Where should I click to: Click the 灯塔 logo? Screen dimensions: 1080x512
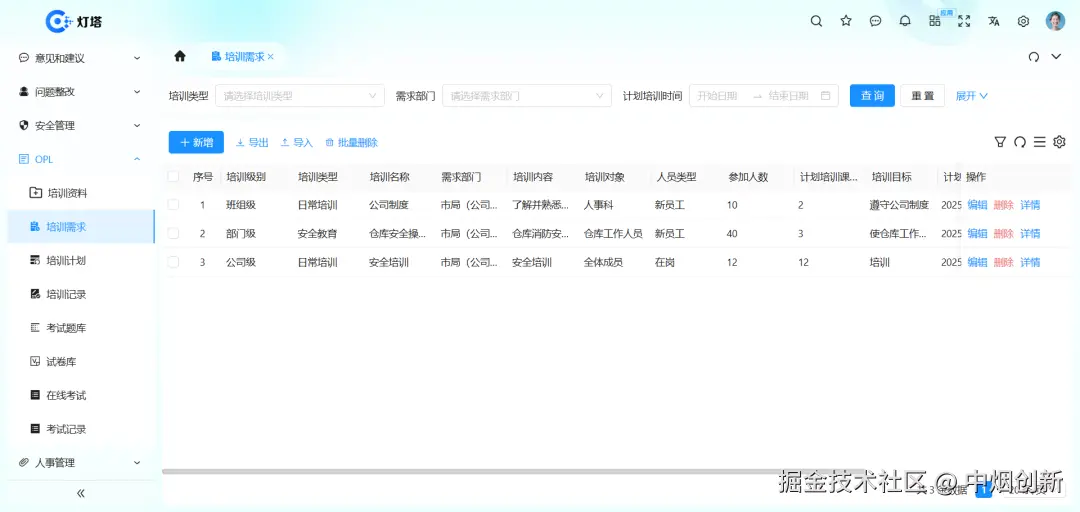[74, 21]
